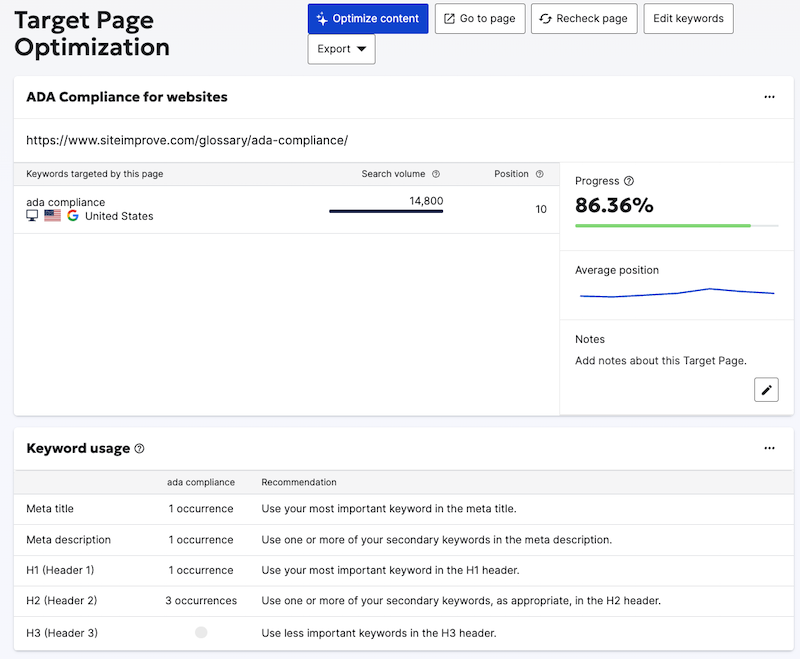Click the Google search engine icon
The image size is (800, 659).
(73, 216)
